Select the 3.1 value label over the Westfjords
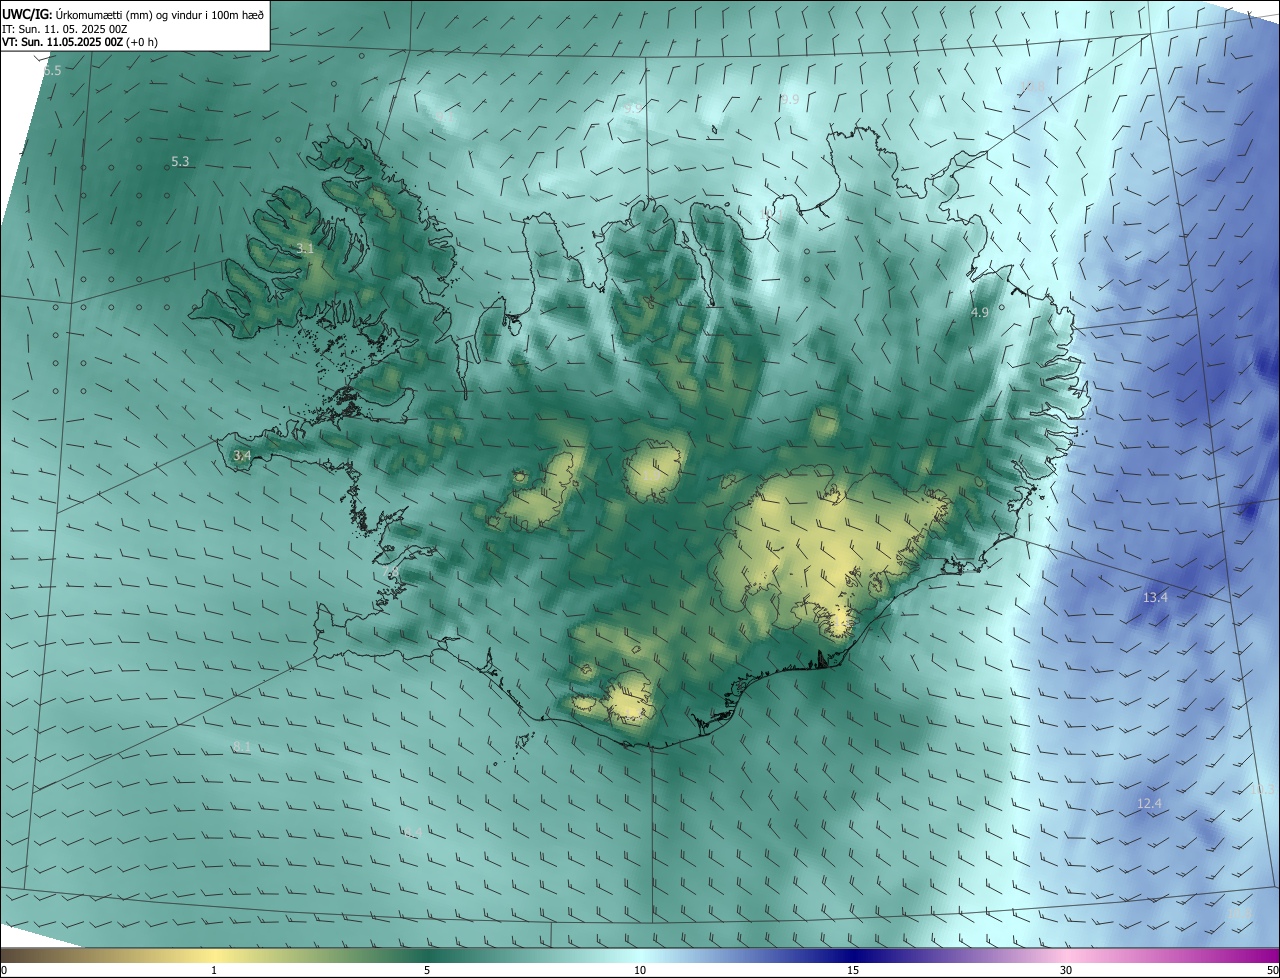This screenshot has height=978, width=1280. (305, 248)
